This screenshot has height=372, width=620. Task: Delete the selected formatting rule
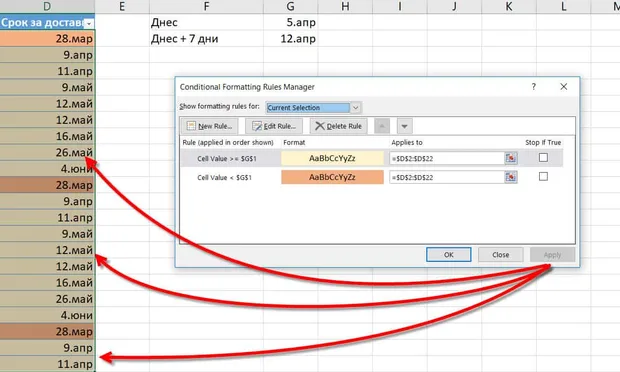[338, 126]
